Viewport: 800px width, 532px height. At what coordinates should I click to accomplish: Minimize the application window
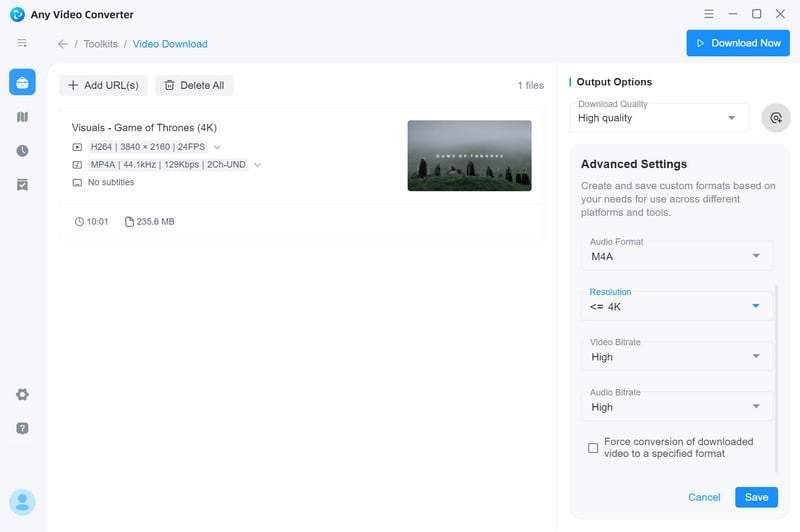tap(733, 14)
